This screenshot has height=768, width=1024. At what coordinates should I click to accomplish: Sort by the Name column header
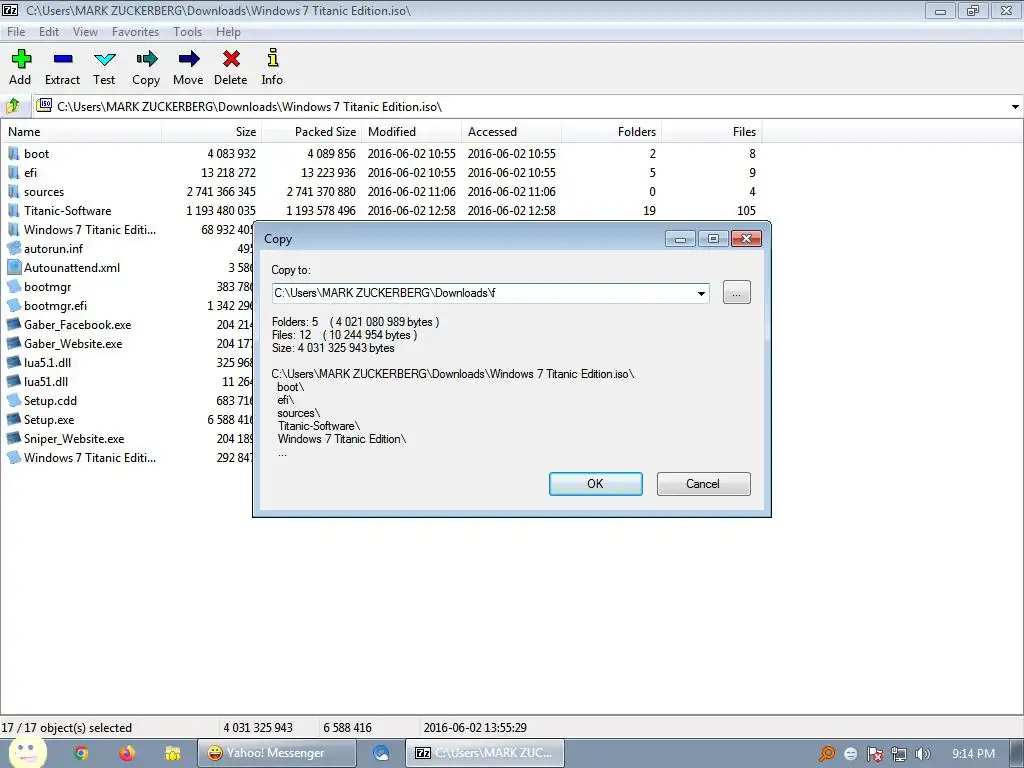(x=81, y=131)
